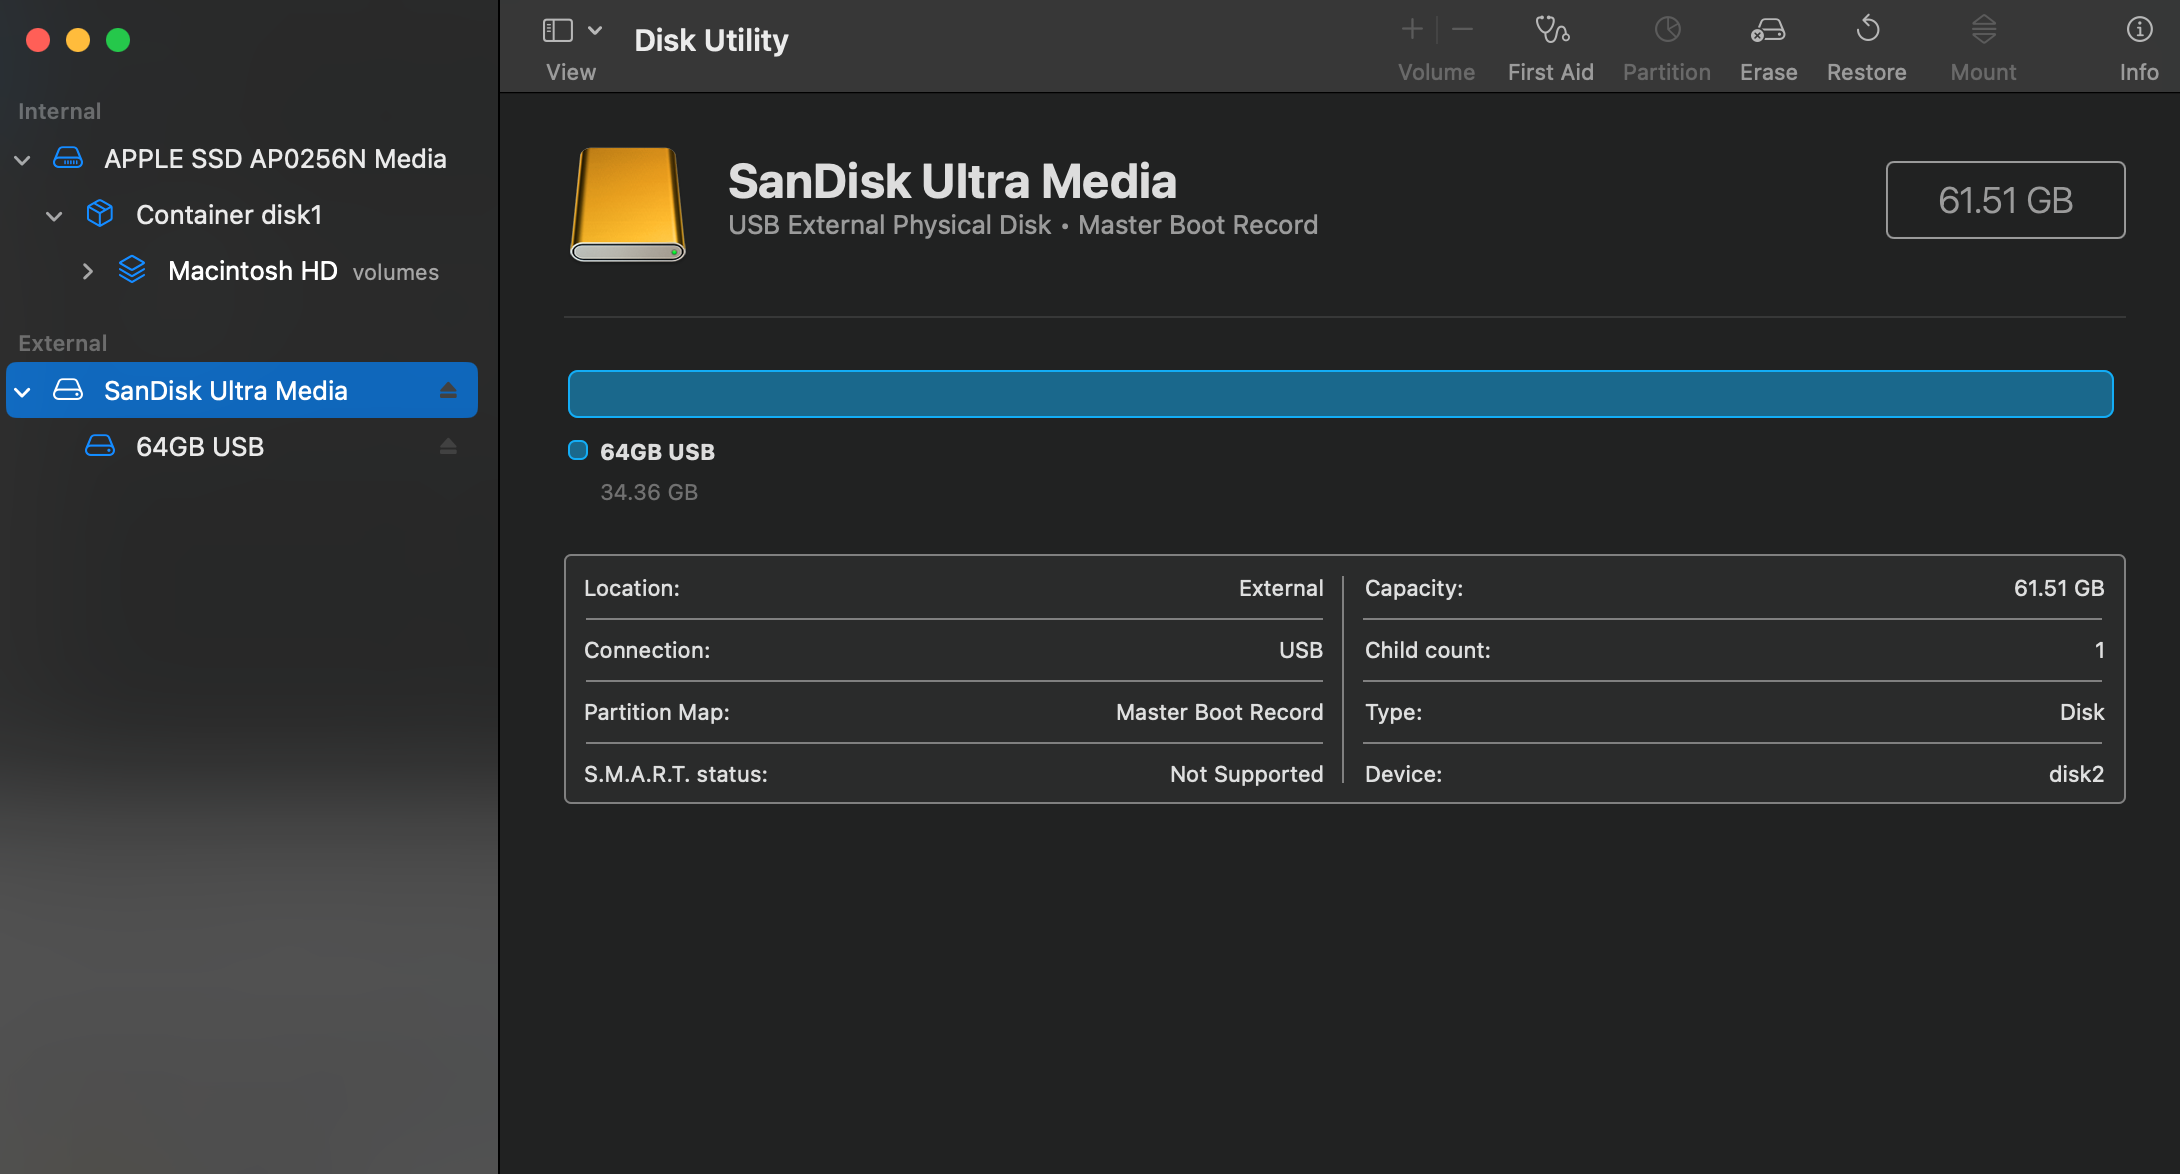The width and height of the screenshot is (2180, 1174).
Task: Click the Erase toolbar icon
Action: [1767, 31]
